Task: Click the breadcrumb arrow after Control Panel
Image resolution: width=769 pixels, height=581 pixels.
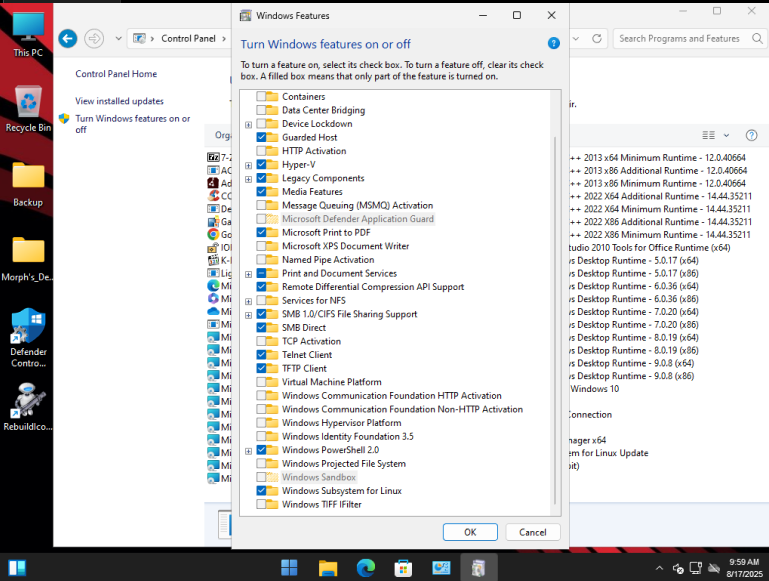Action: click(224, 38)
